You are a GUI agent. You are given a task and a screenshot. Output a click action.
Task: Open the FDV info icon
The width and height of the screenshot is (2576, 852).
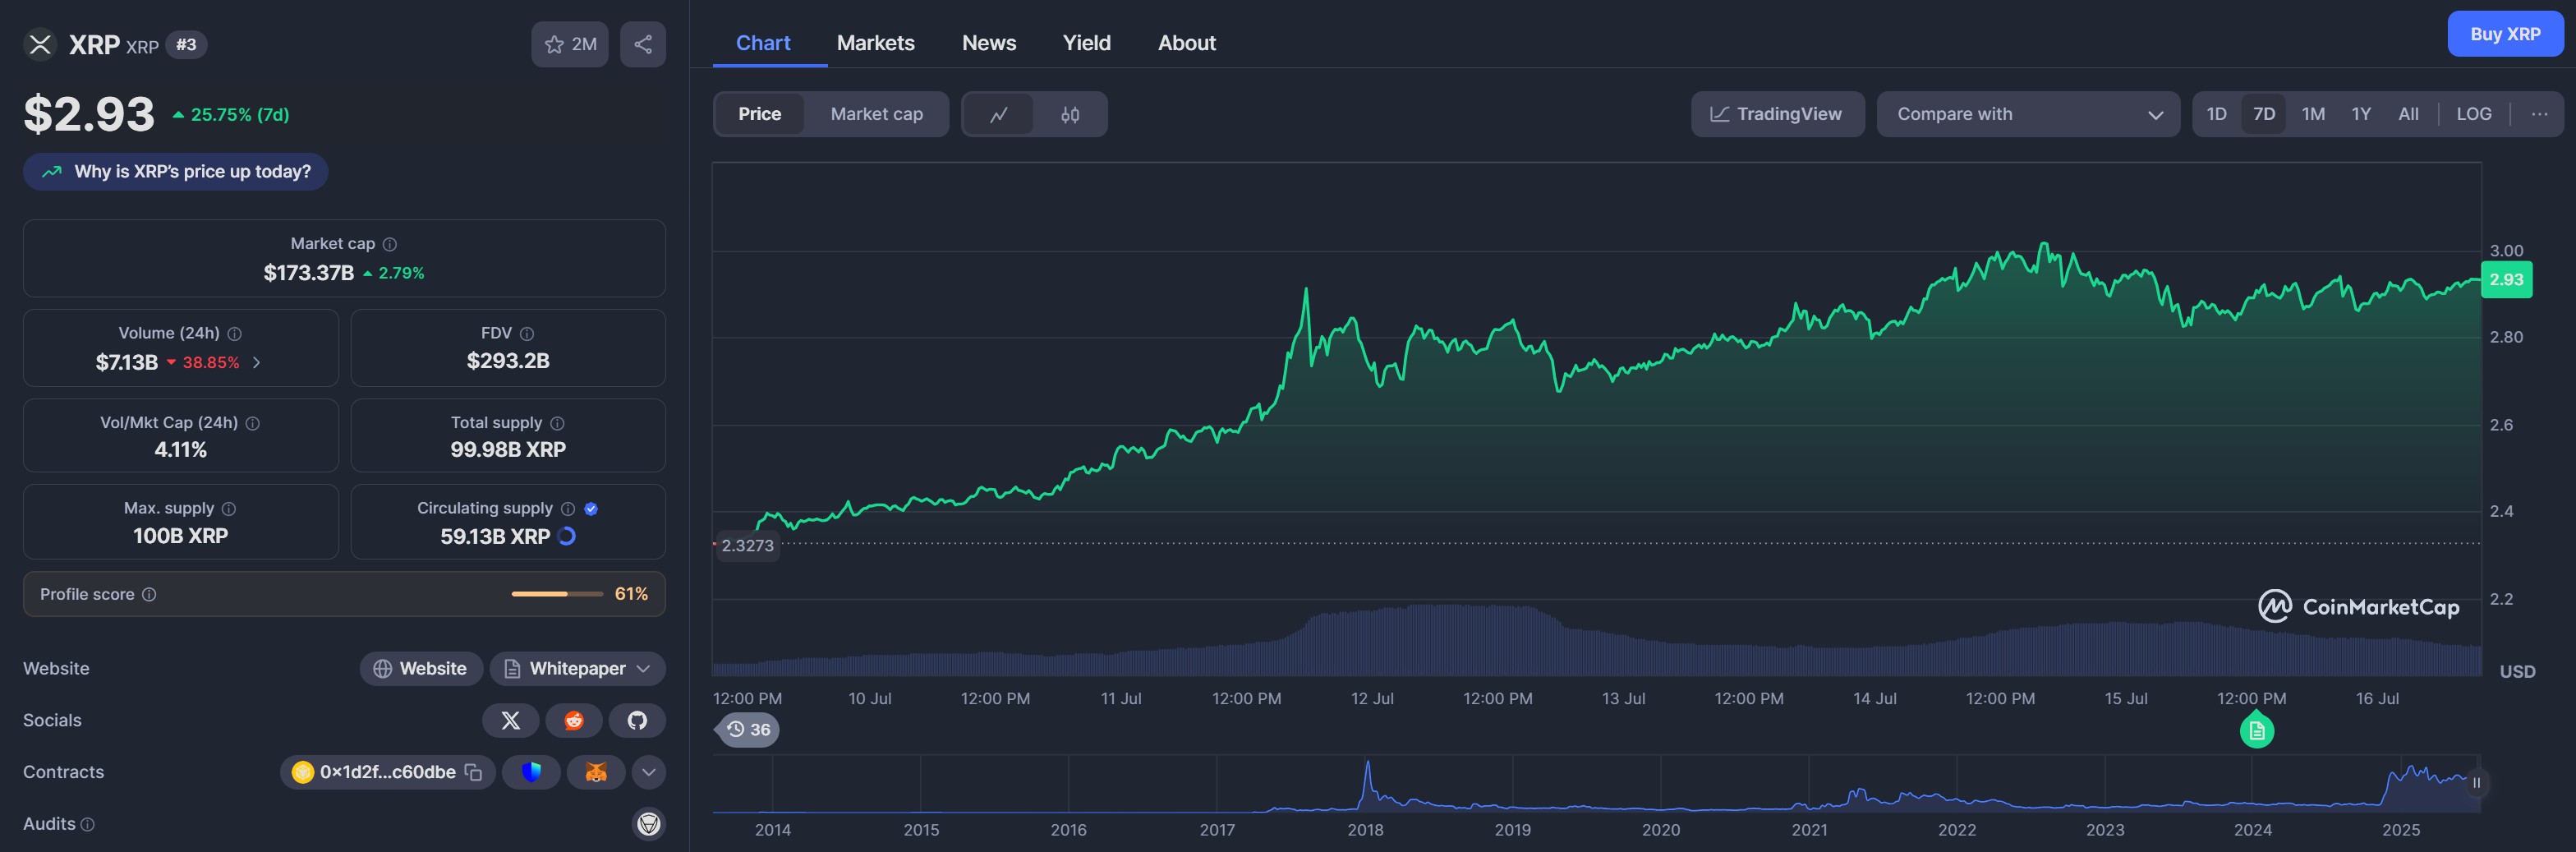click(x=527, y=334)
